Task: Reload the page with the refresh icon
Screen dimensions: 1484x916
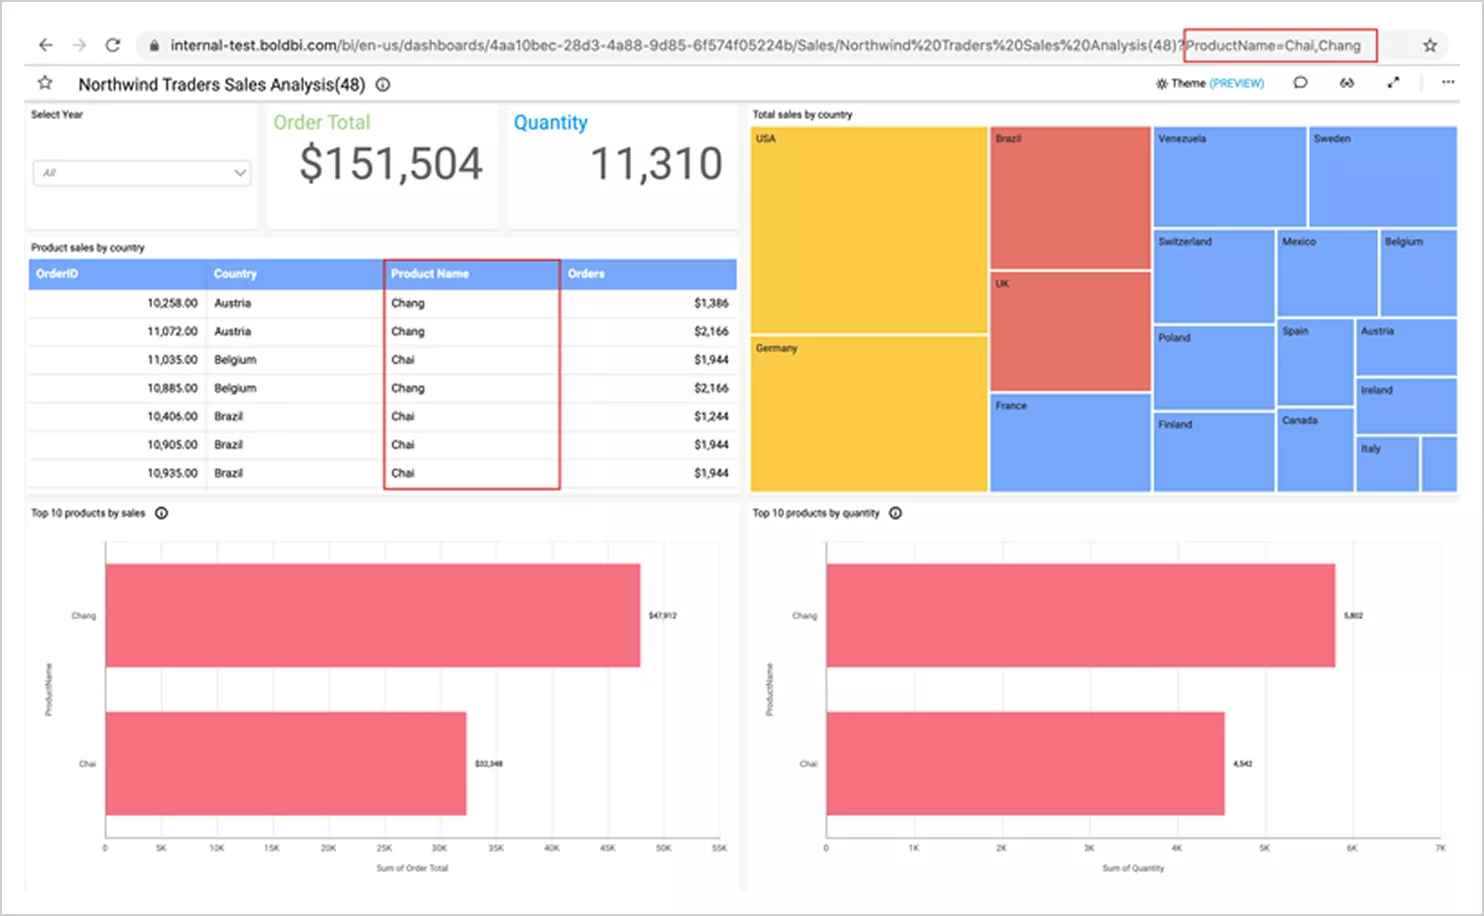Action: (x=113, y=45)
